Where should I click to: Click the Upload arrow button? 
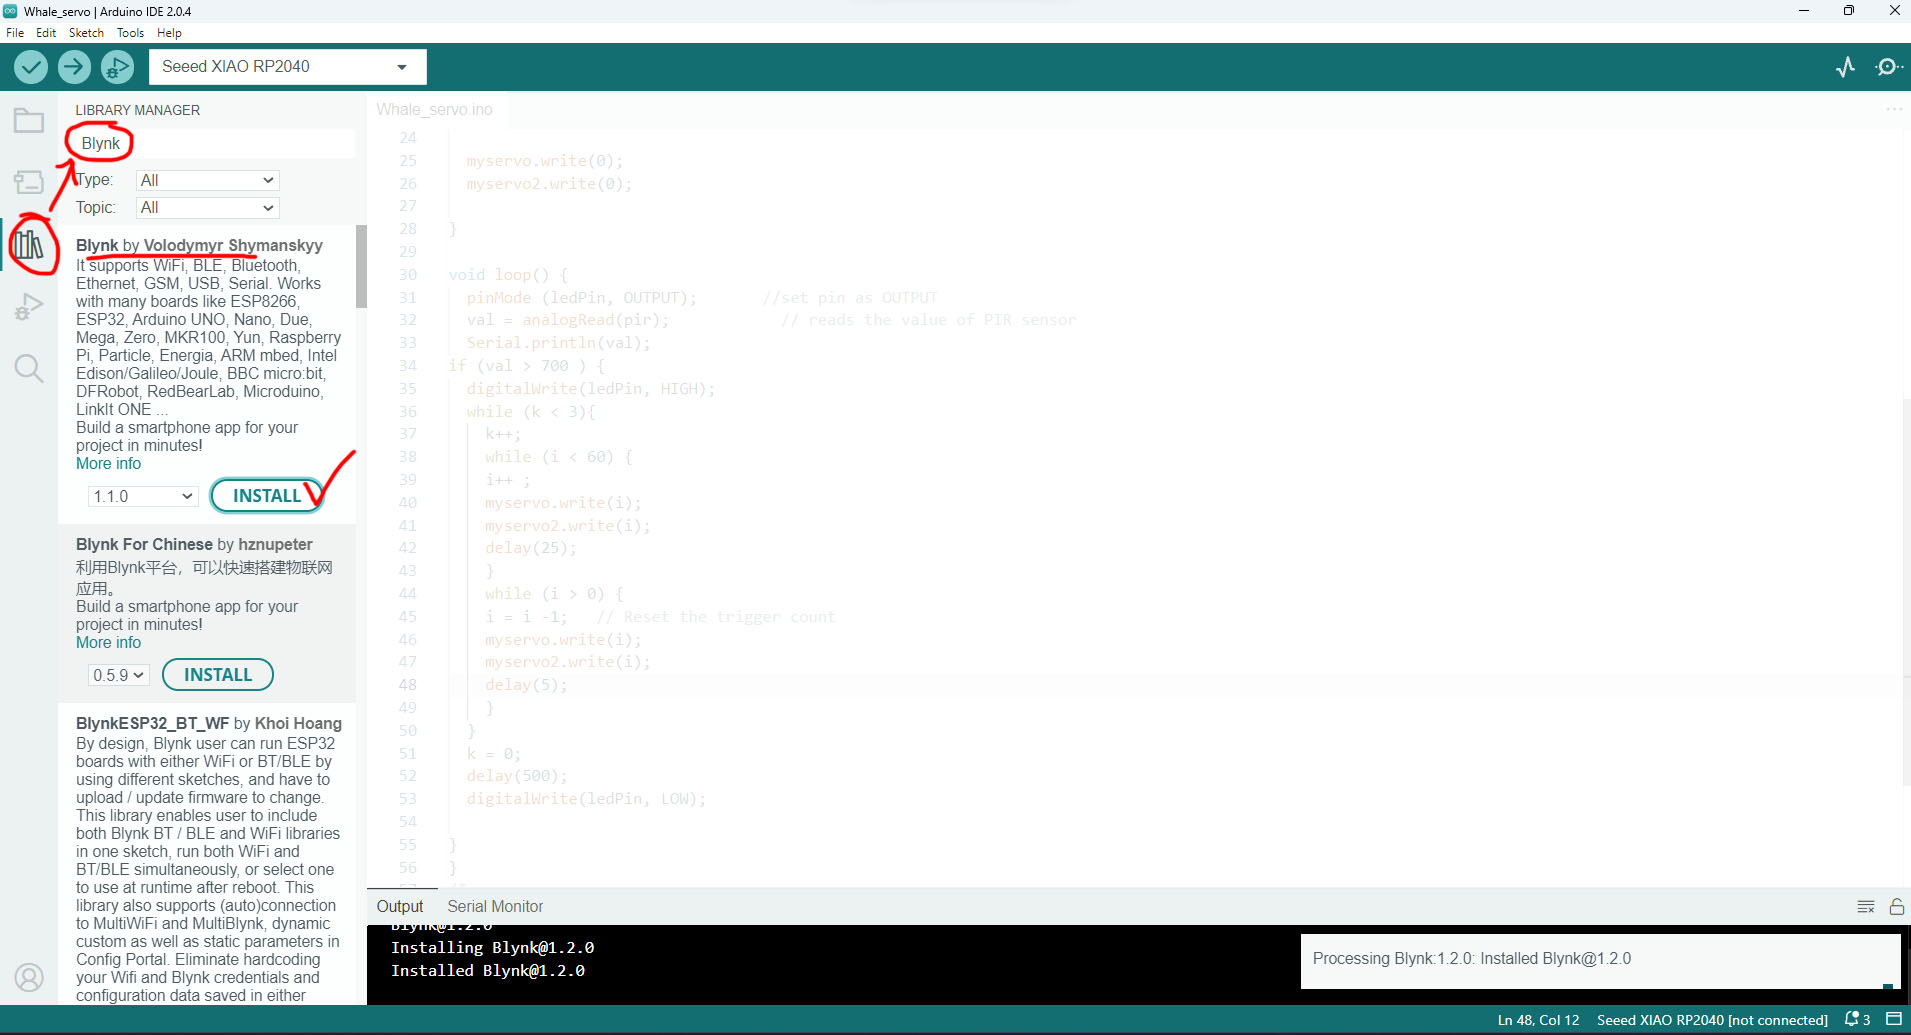pos(74,67)
